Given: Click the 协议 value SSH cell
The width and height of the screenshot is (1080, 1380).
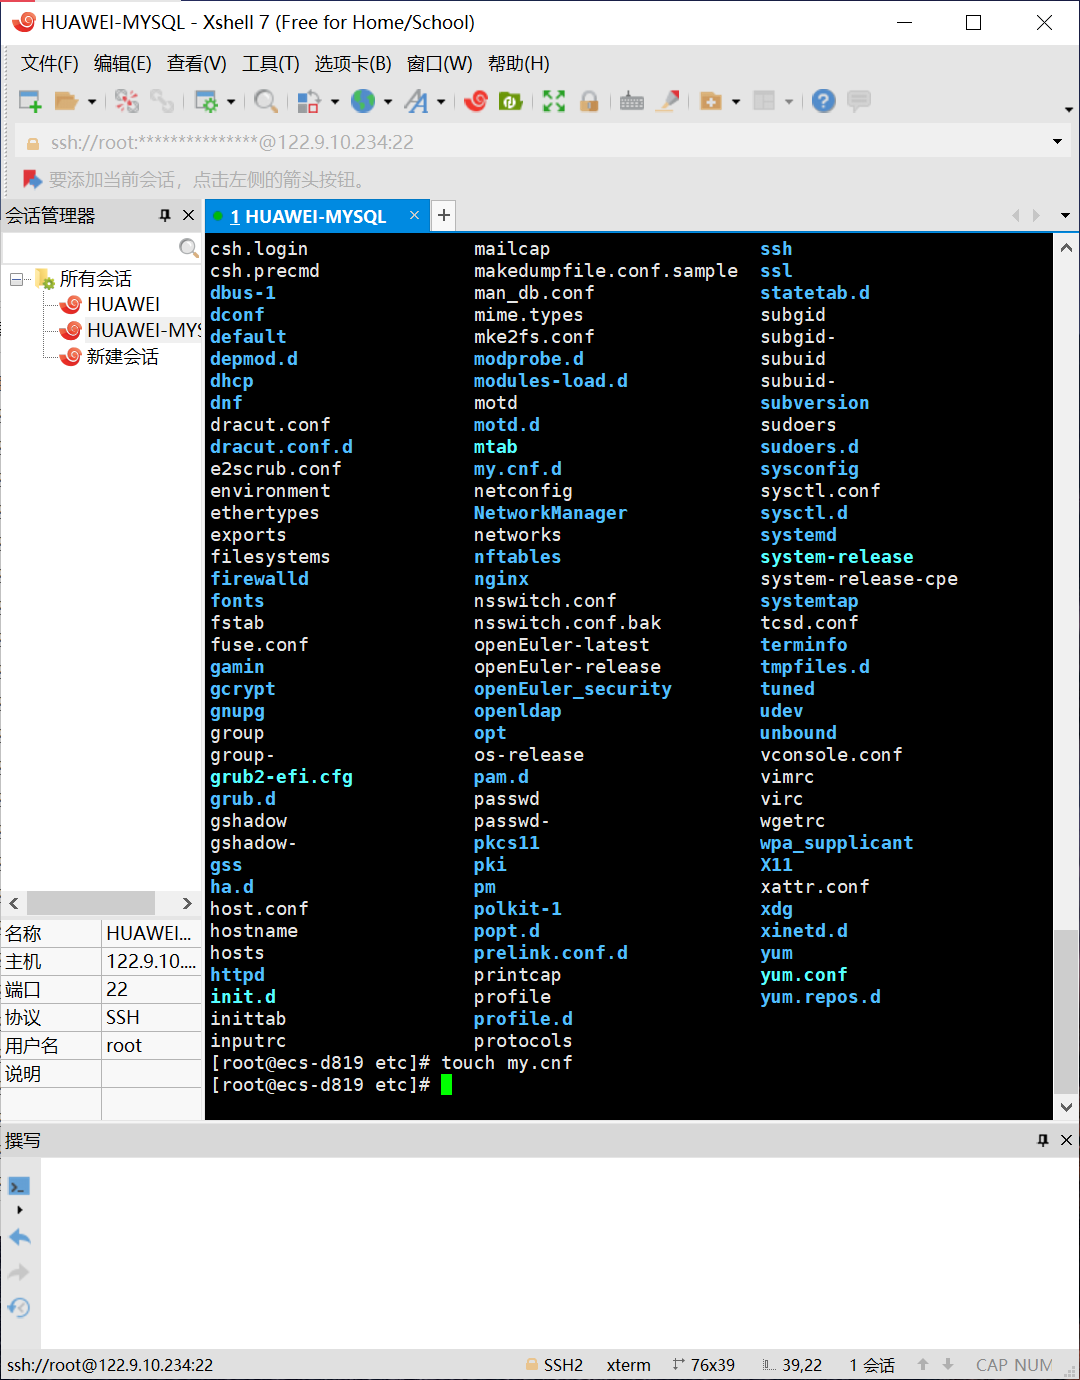Looking at the screenshot, I should [x=151, y=1017].
